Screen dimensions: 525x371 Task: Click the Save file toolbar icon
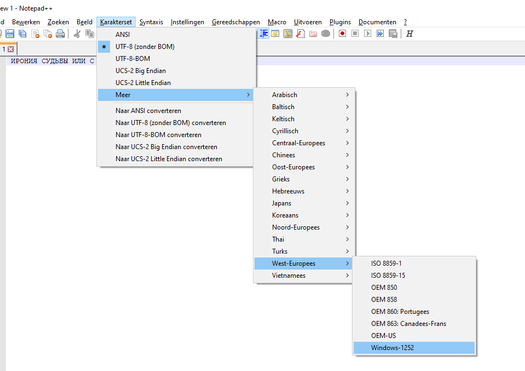[10, 33]
